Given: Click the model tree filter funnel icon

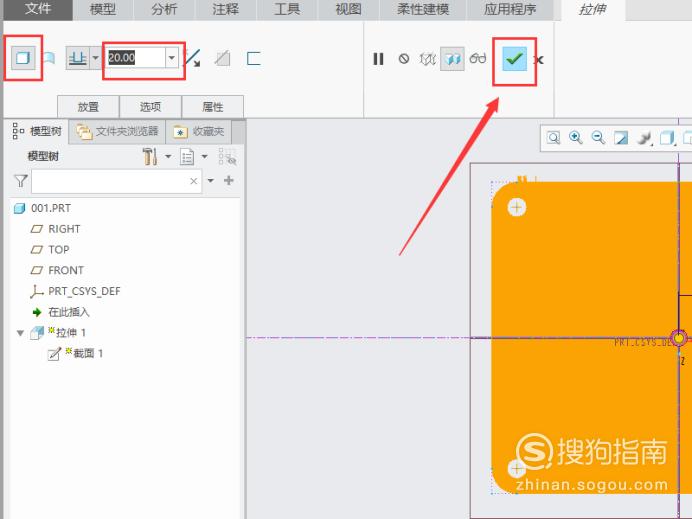Looking at the screenshot, I should [x=21, y=181].
